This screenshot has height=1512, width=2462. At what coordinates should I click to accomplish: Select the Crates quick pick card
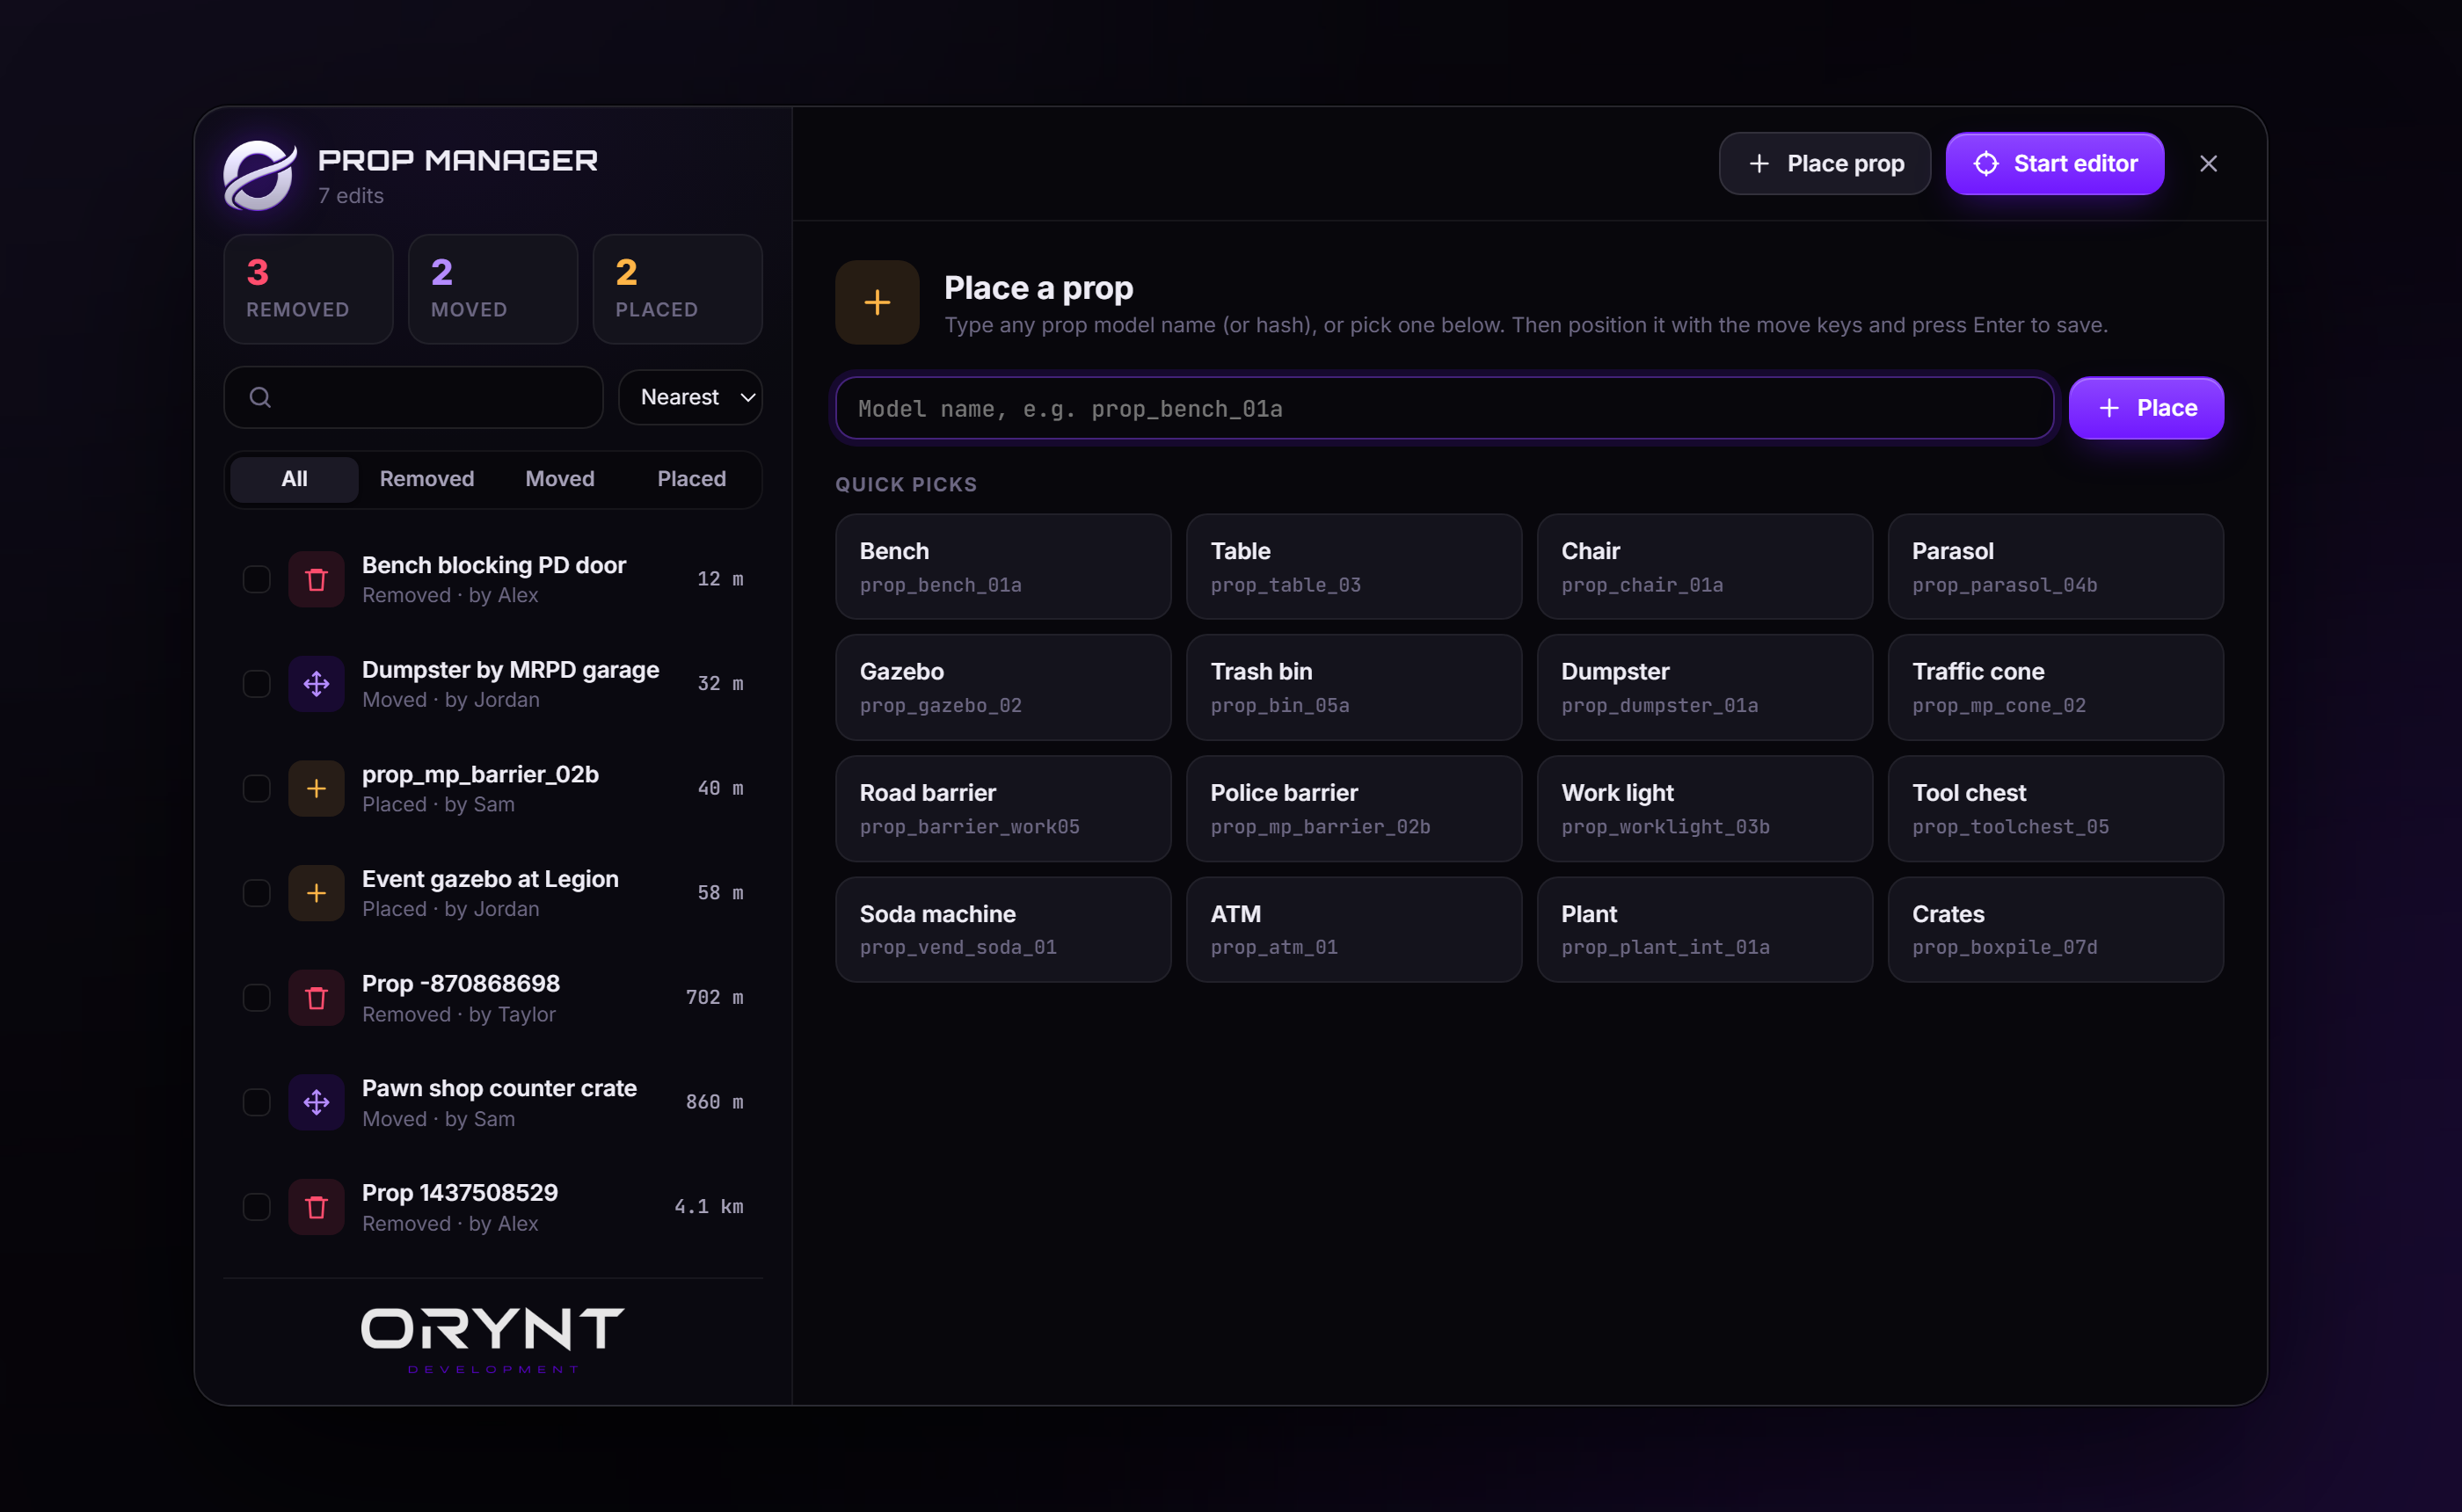(x=2055, y=929)
